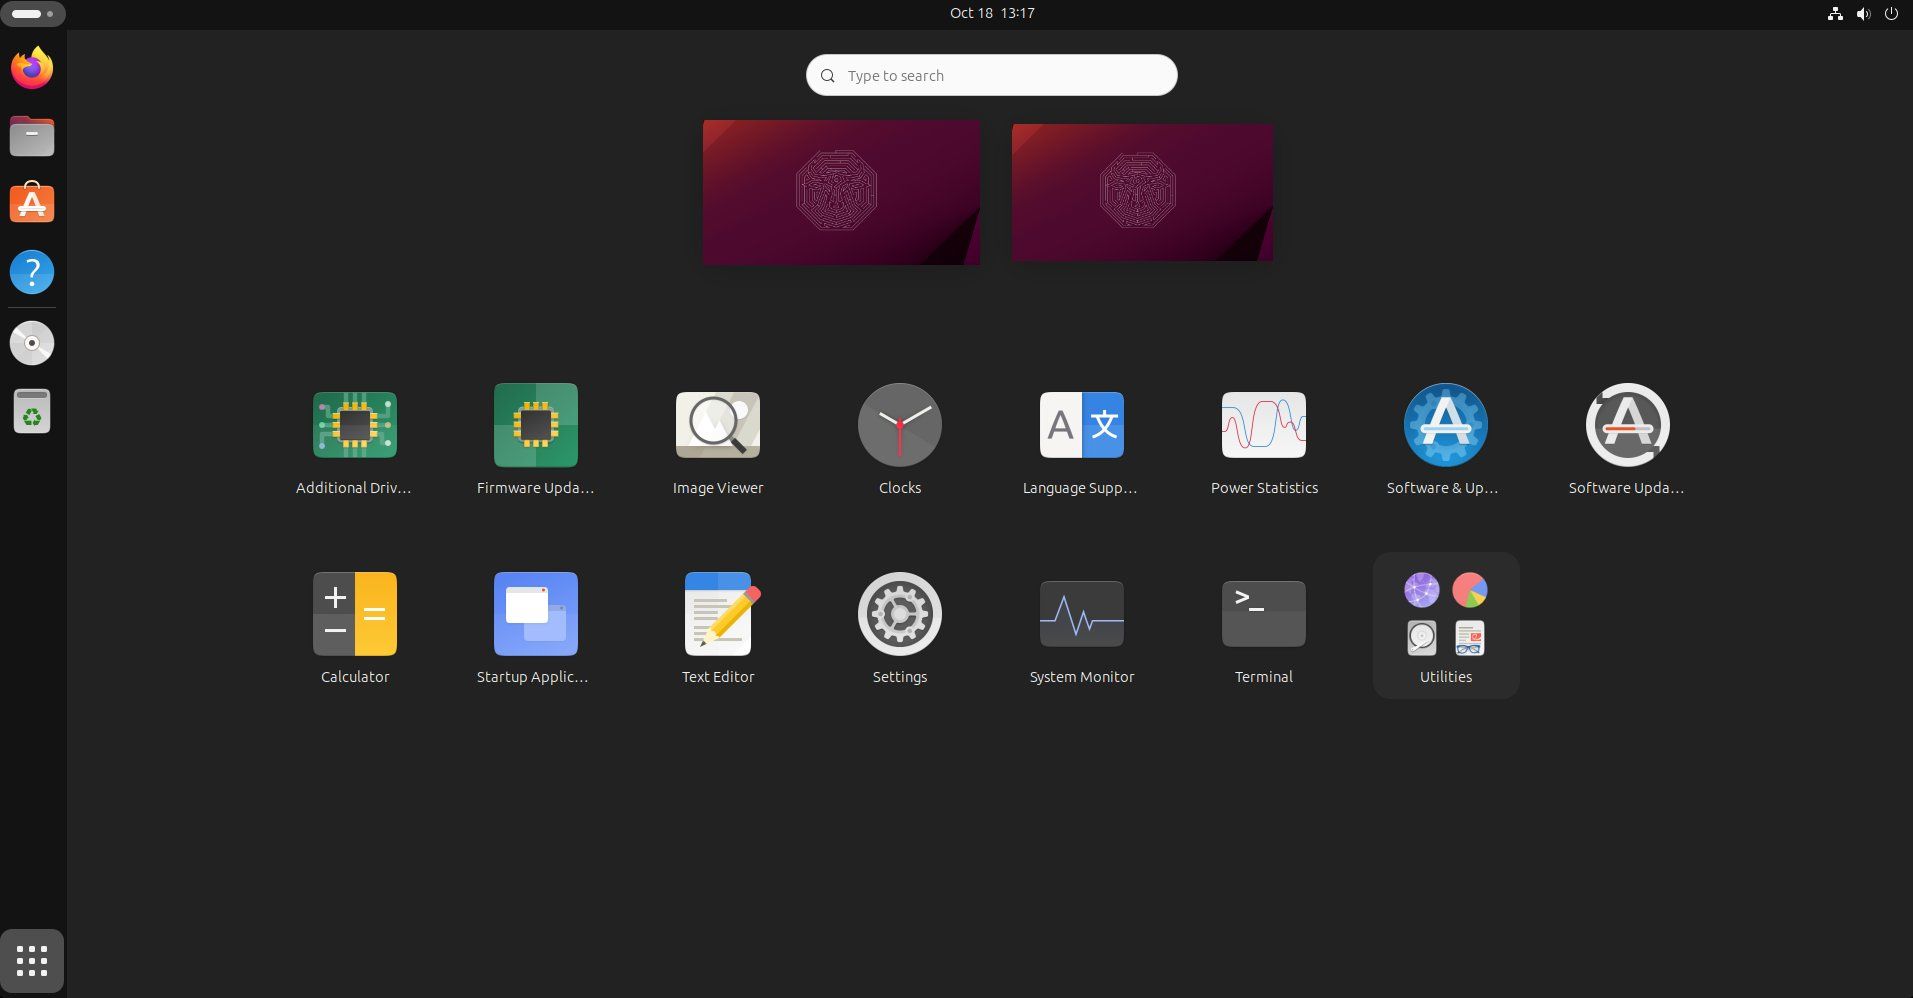
Task: Open Power Statistics
Action: (1263, 424)
